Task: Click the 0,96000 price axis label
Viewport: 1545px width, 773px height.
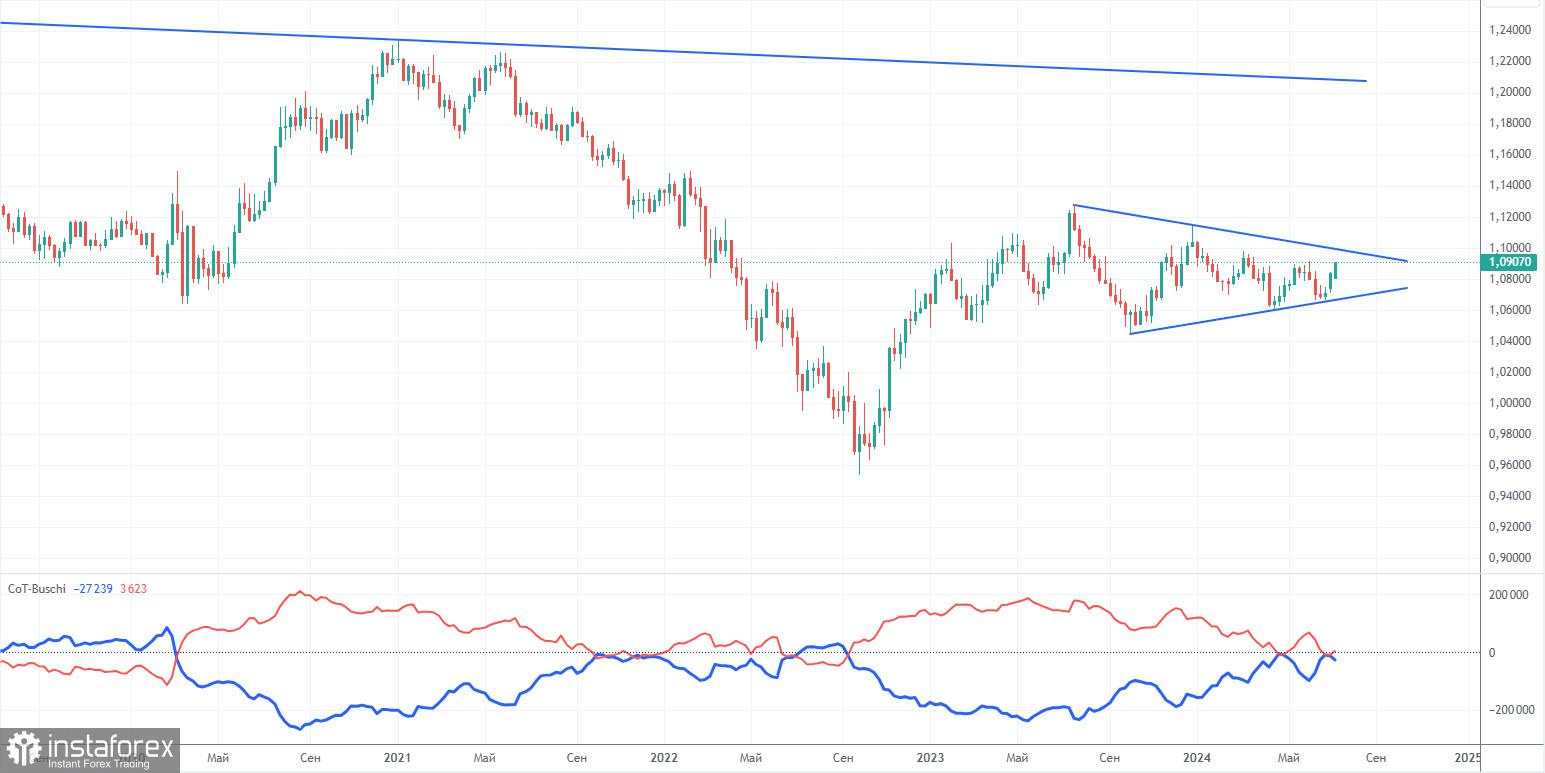Action: [x=1510, y=465]
